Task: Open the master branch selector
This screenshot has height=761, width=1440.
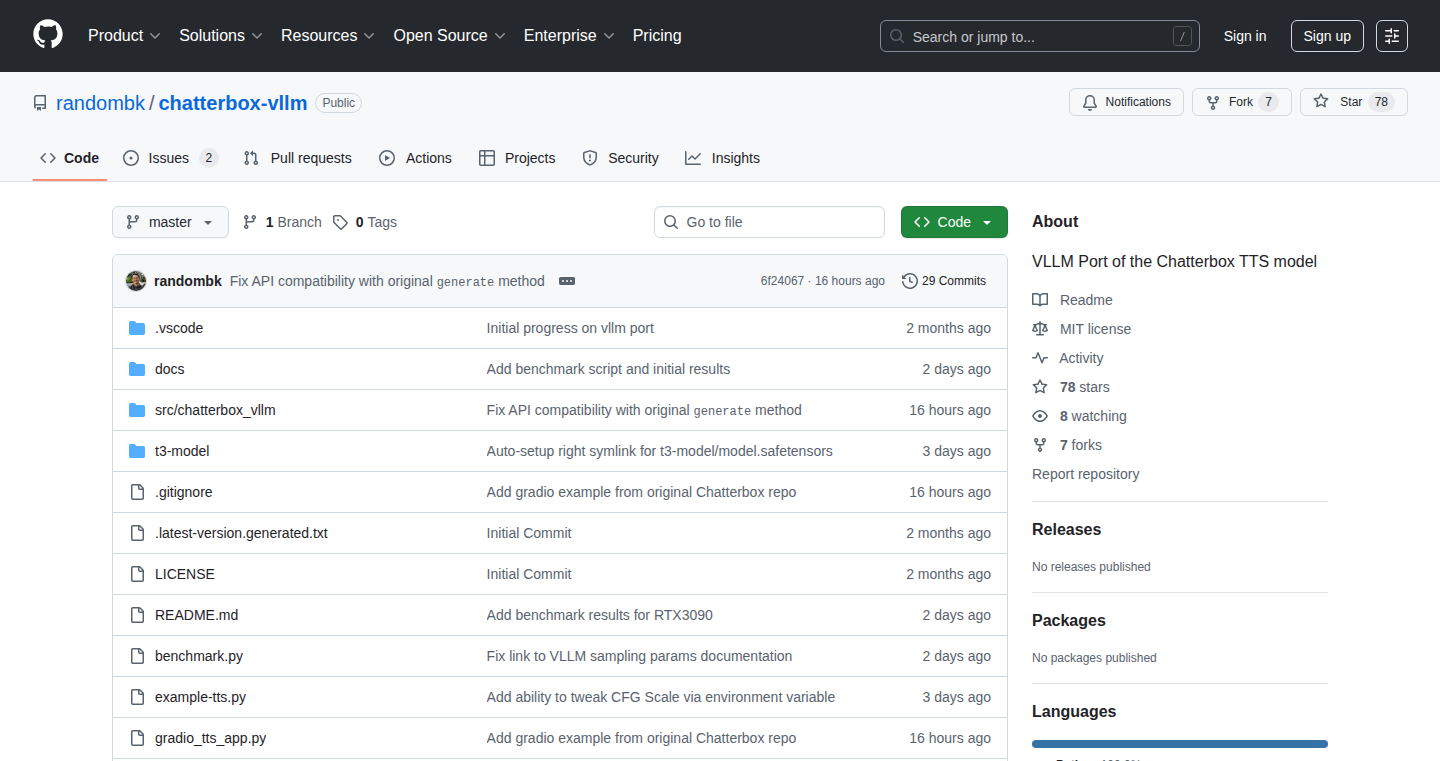Action: coord(170,222)
